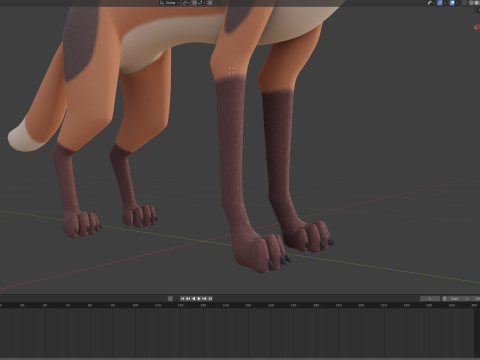Jump to the timeline end frame
480x360 pixels.
pos(210,299)
